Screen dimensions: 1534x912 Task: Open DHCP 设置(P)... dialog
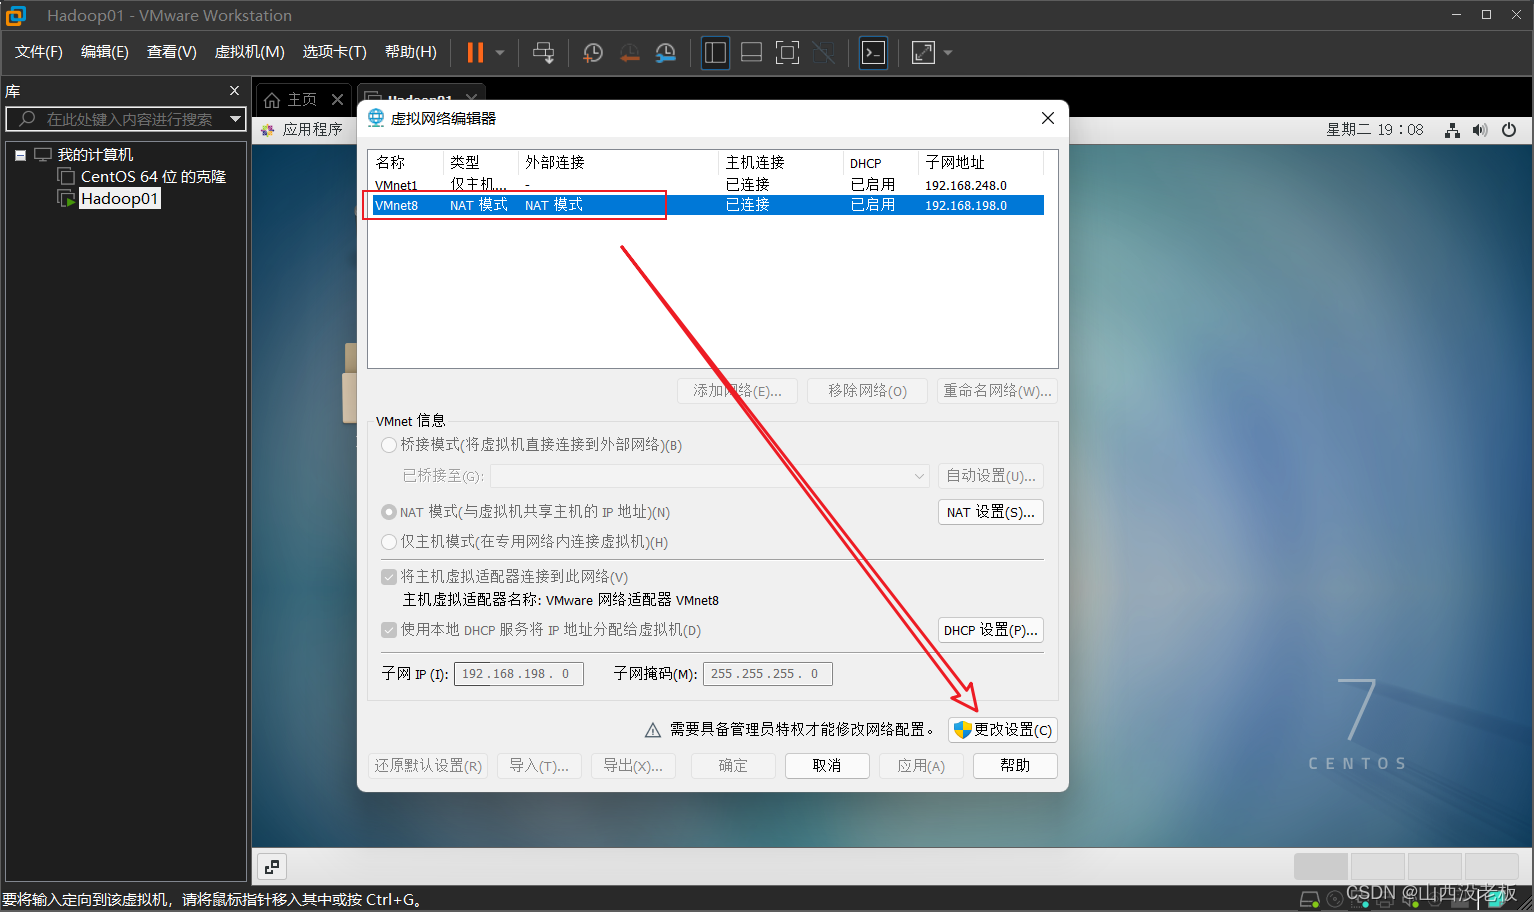click(x=991, y=630)
